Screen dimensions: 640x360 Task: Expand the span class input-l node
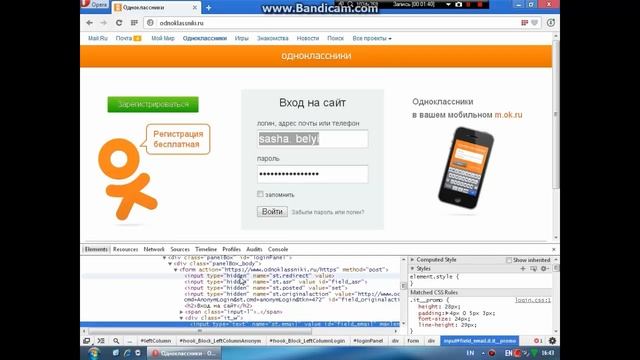pyautogui.click(x=181, y=312)
